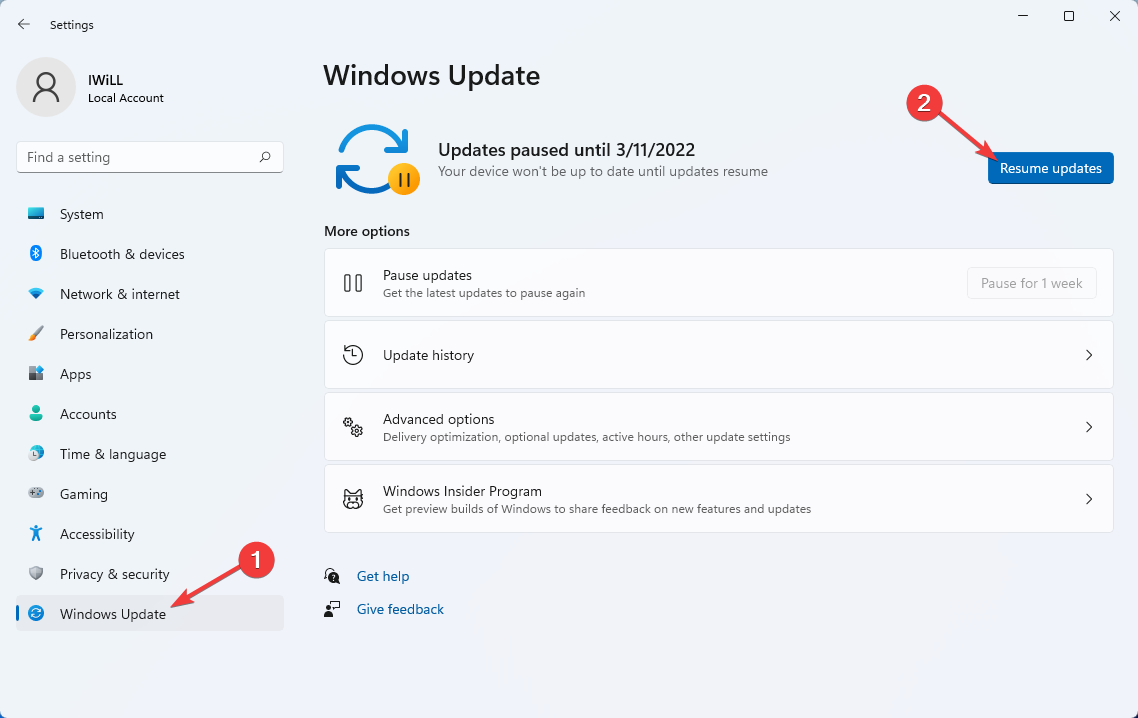Viewport: 1138px width, 718px height.
Task: Open Accessibility settings
Action: [x=150, y=533]
